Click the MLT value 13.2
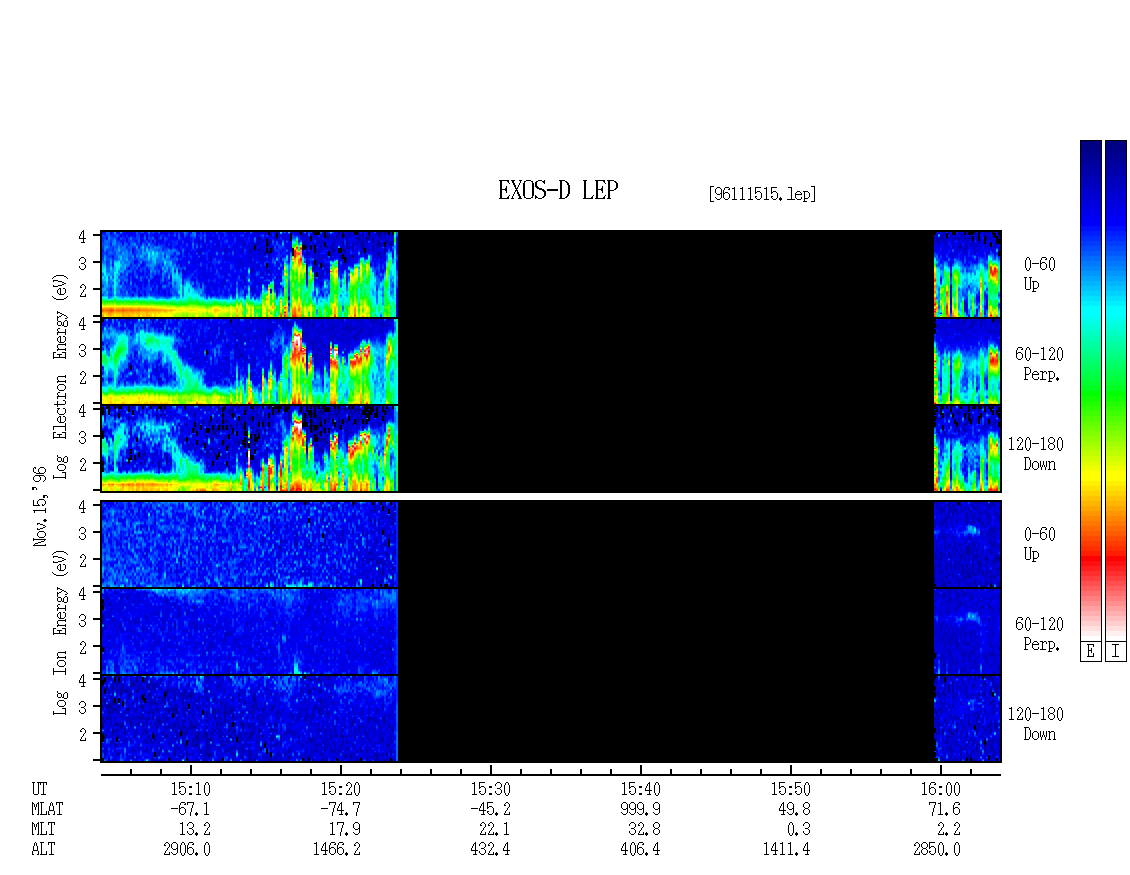This screenshot has height=875, width=1130. (195, 830)
